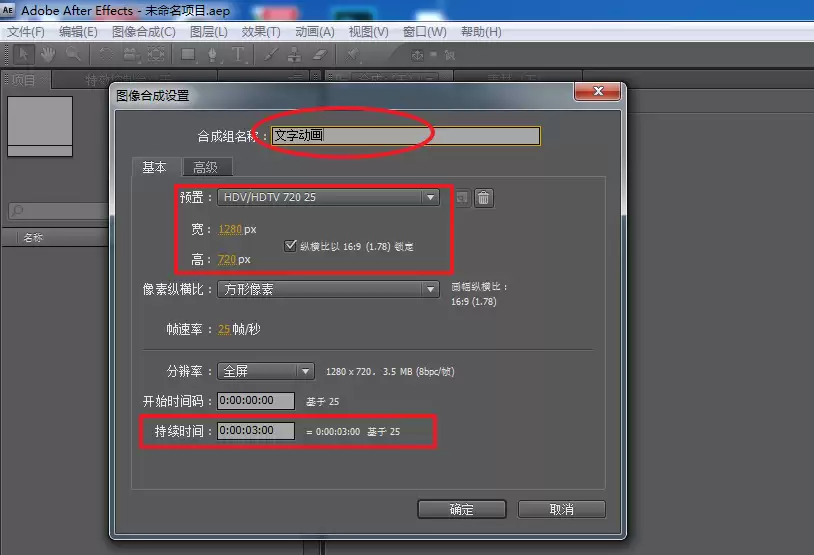This screenshot has width=814, height=555.
Task: Open the 分辨率 resolution dropdown
Action: click(266, 371)
